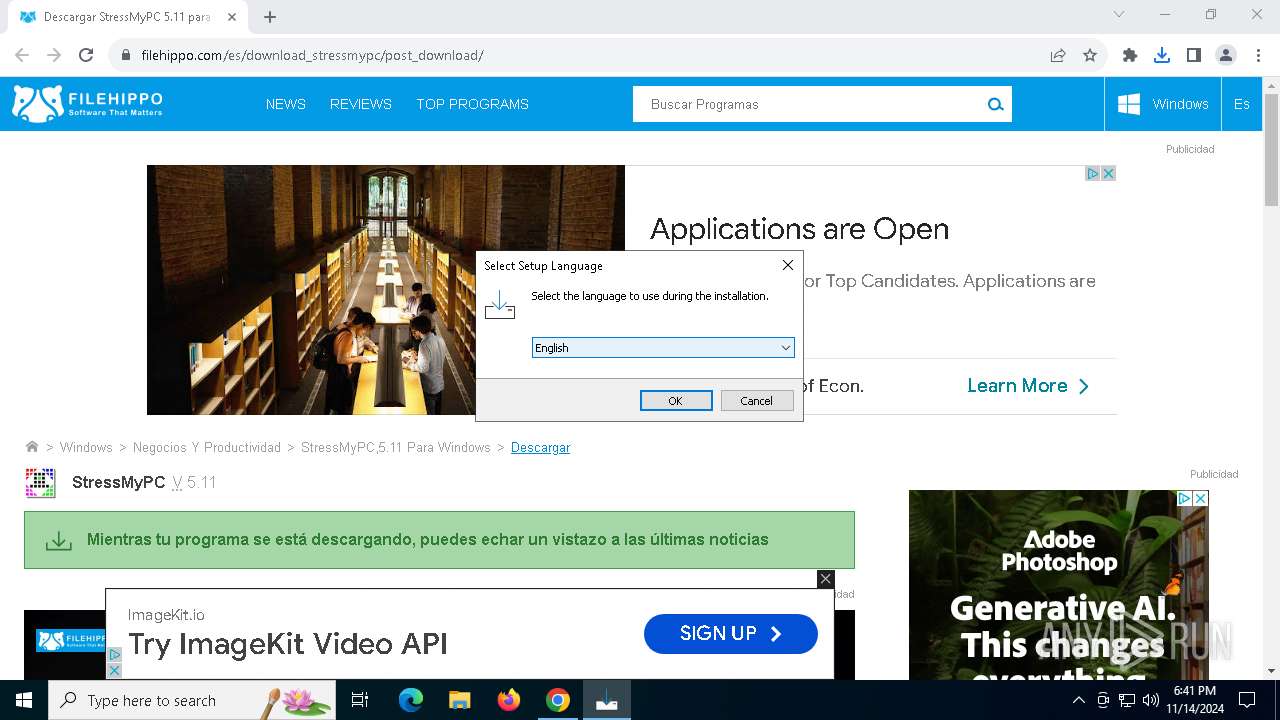This screenshot has width=1280, height=720.
Task: Close the Select Setup Language dialog
Action: click(x=788, y=265)
